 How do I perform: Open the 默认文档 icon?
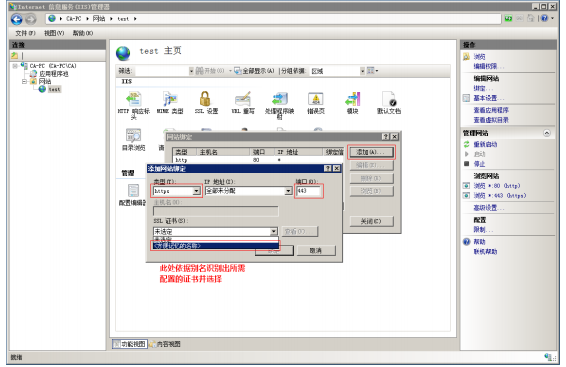389,99
